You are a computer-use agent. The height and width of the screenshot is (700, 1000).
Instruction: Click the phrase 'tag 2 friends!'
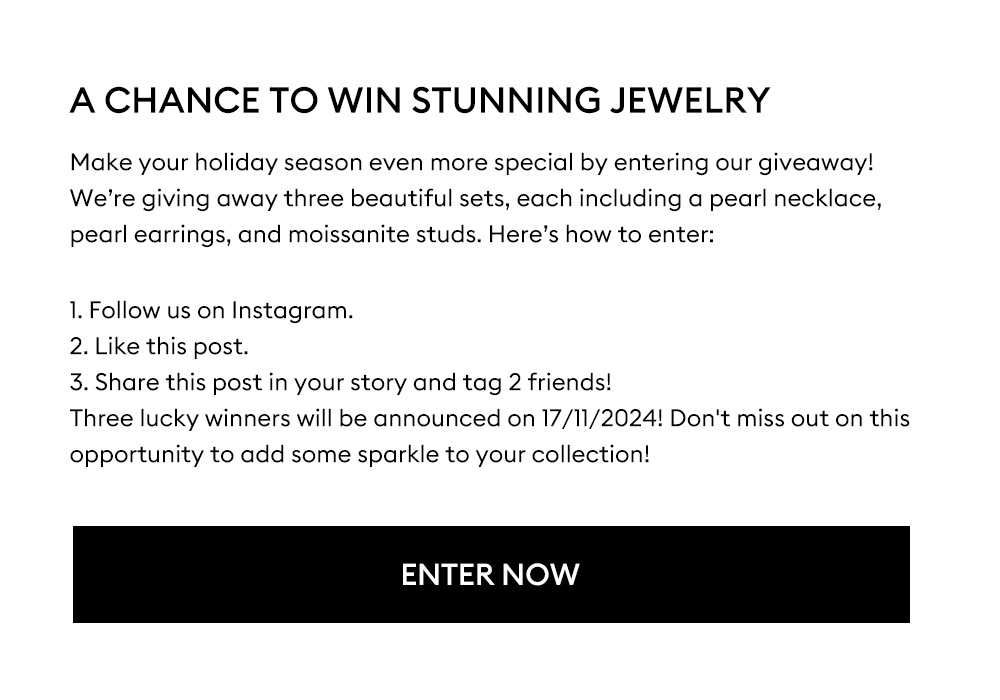[x=537, y=383]
